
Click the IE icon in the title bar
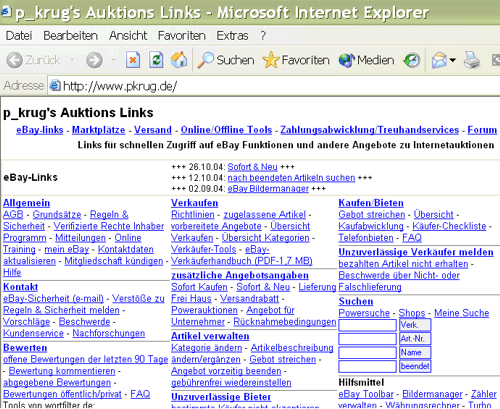[x=6, y=12]
